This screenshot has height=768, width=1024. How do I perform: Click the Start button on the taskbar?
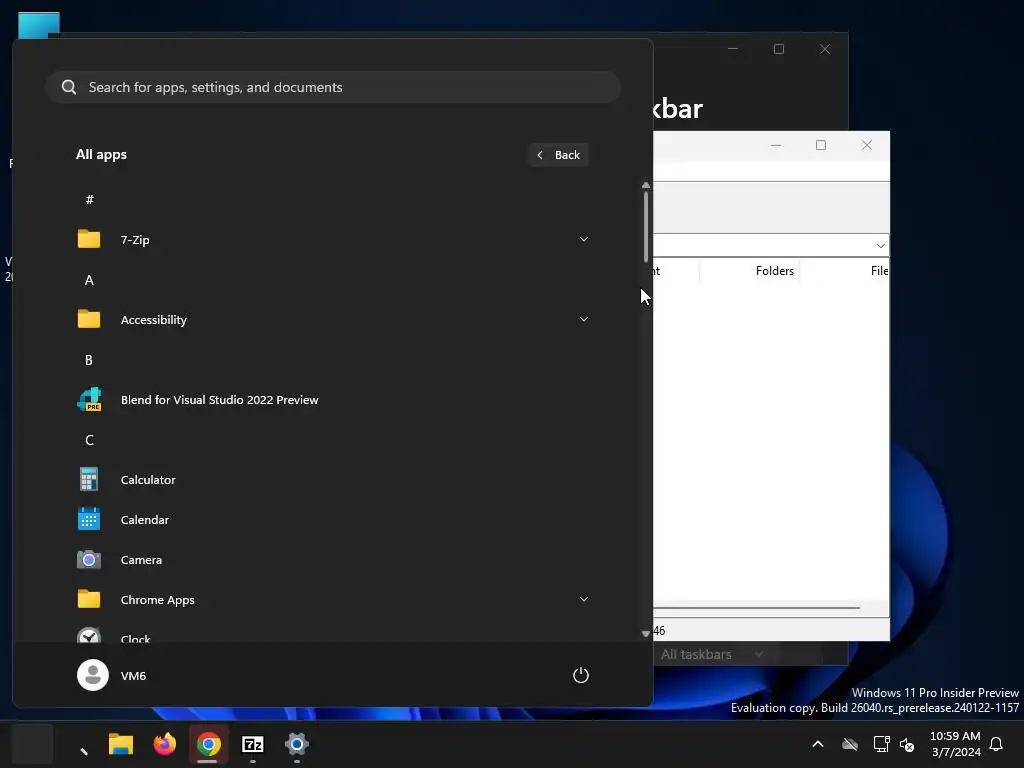coord(32,744)
